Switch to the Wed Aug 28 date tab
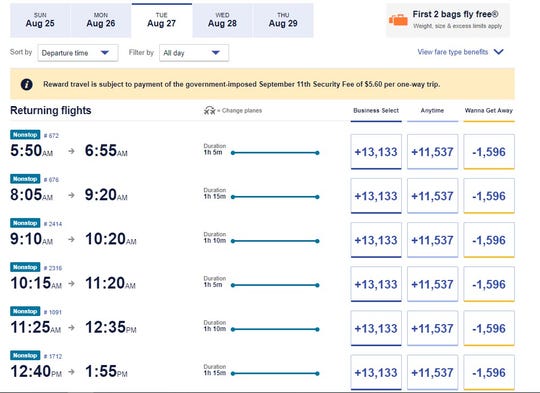Screen dimensions: 540x393 click(x=222, y=20)
